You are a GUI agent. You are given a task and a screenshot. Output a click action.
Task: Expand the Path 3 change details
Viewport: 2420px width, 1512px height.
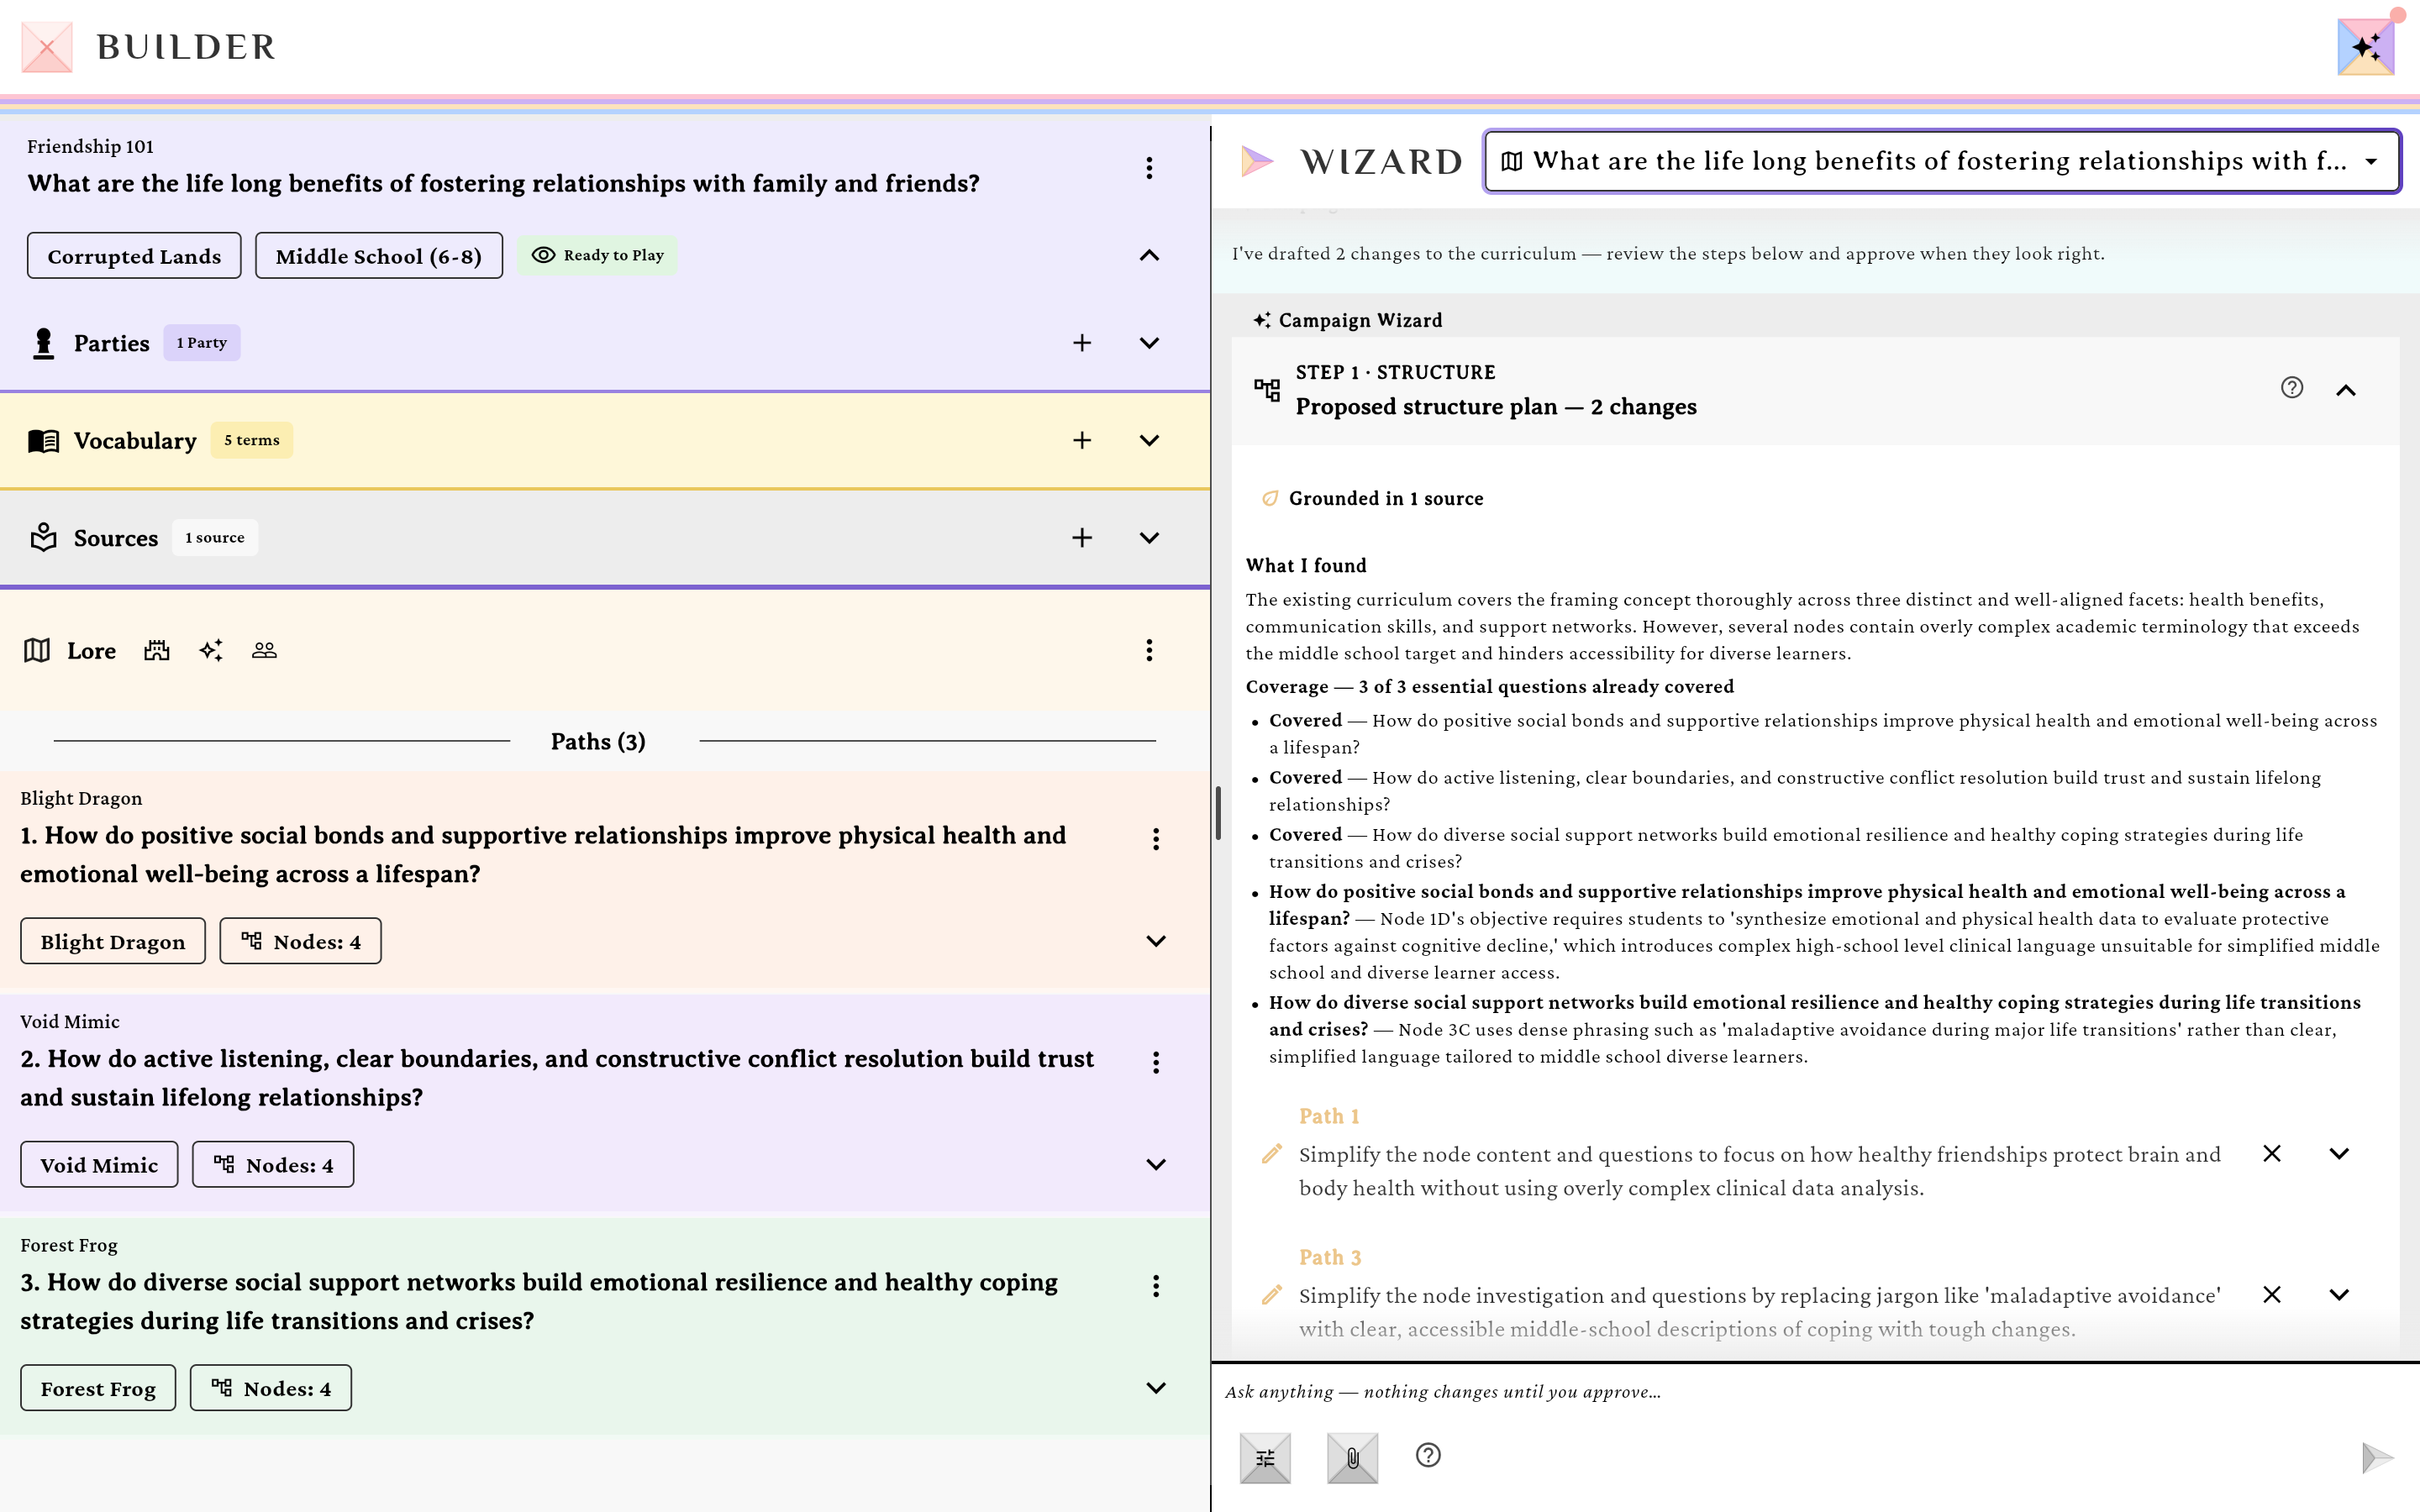click(2339, 1295)
